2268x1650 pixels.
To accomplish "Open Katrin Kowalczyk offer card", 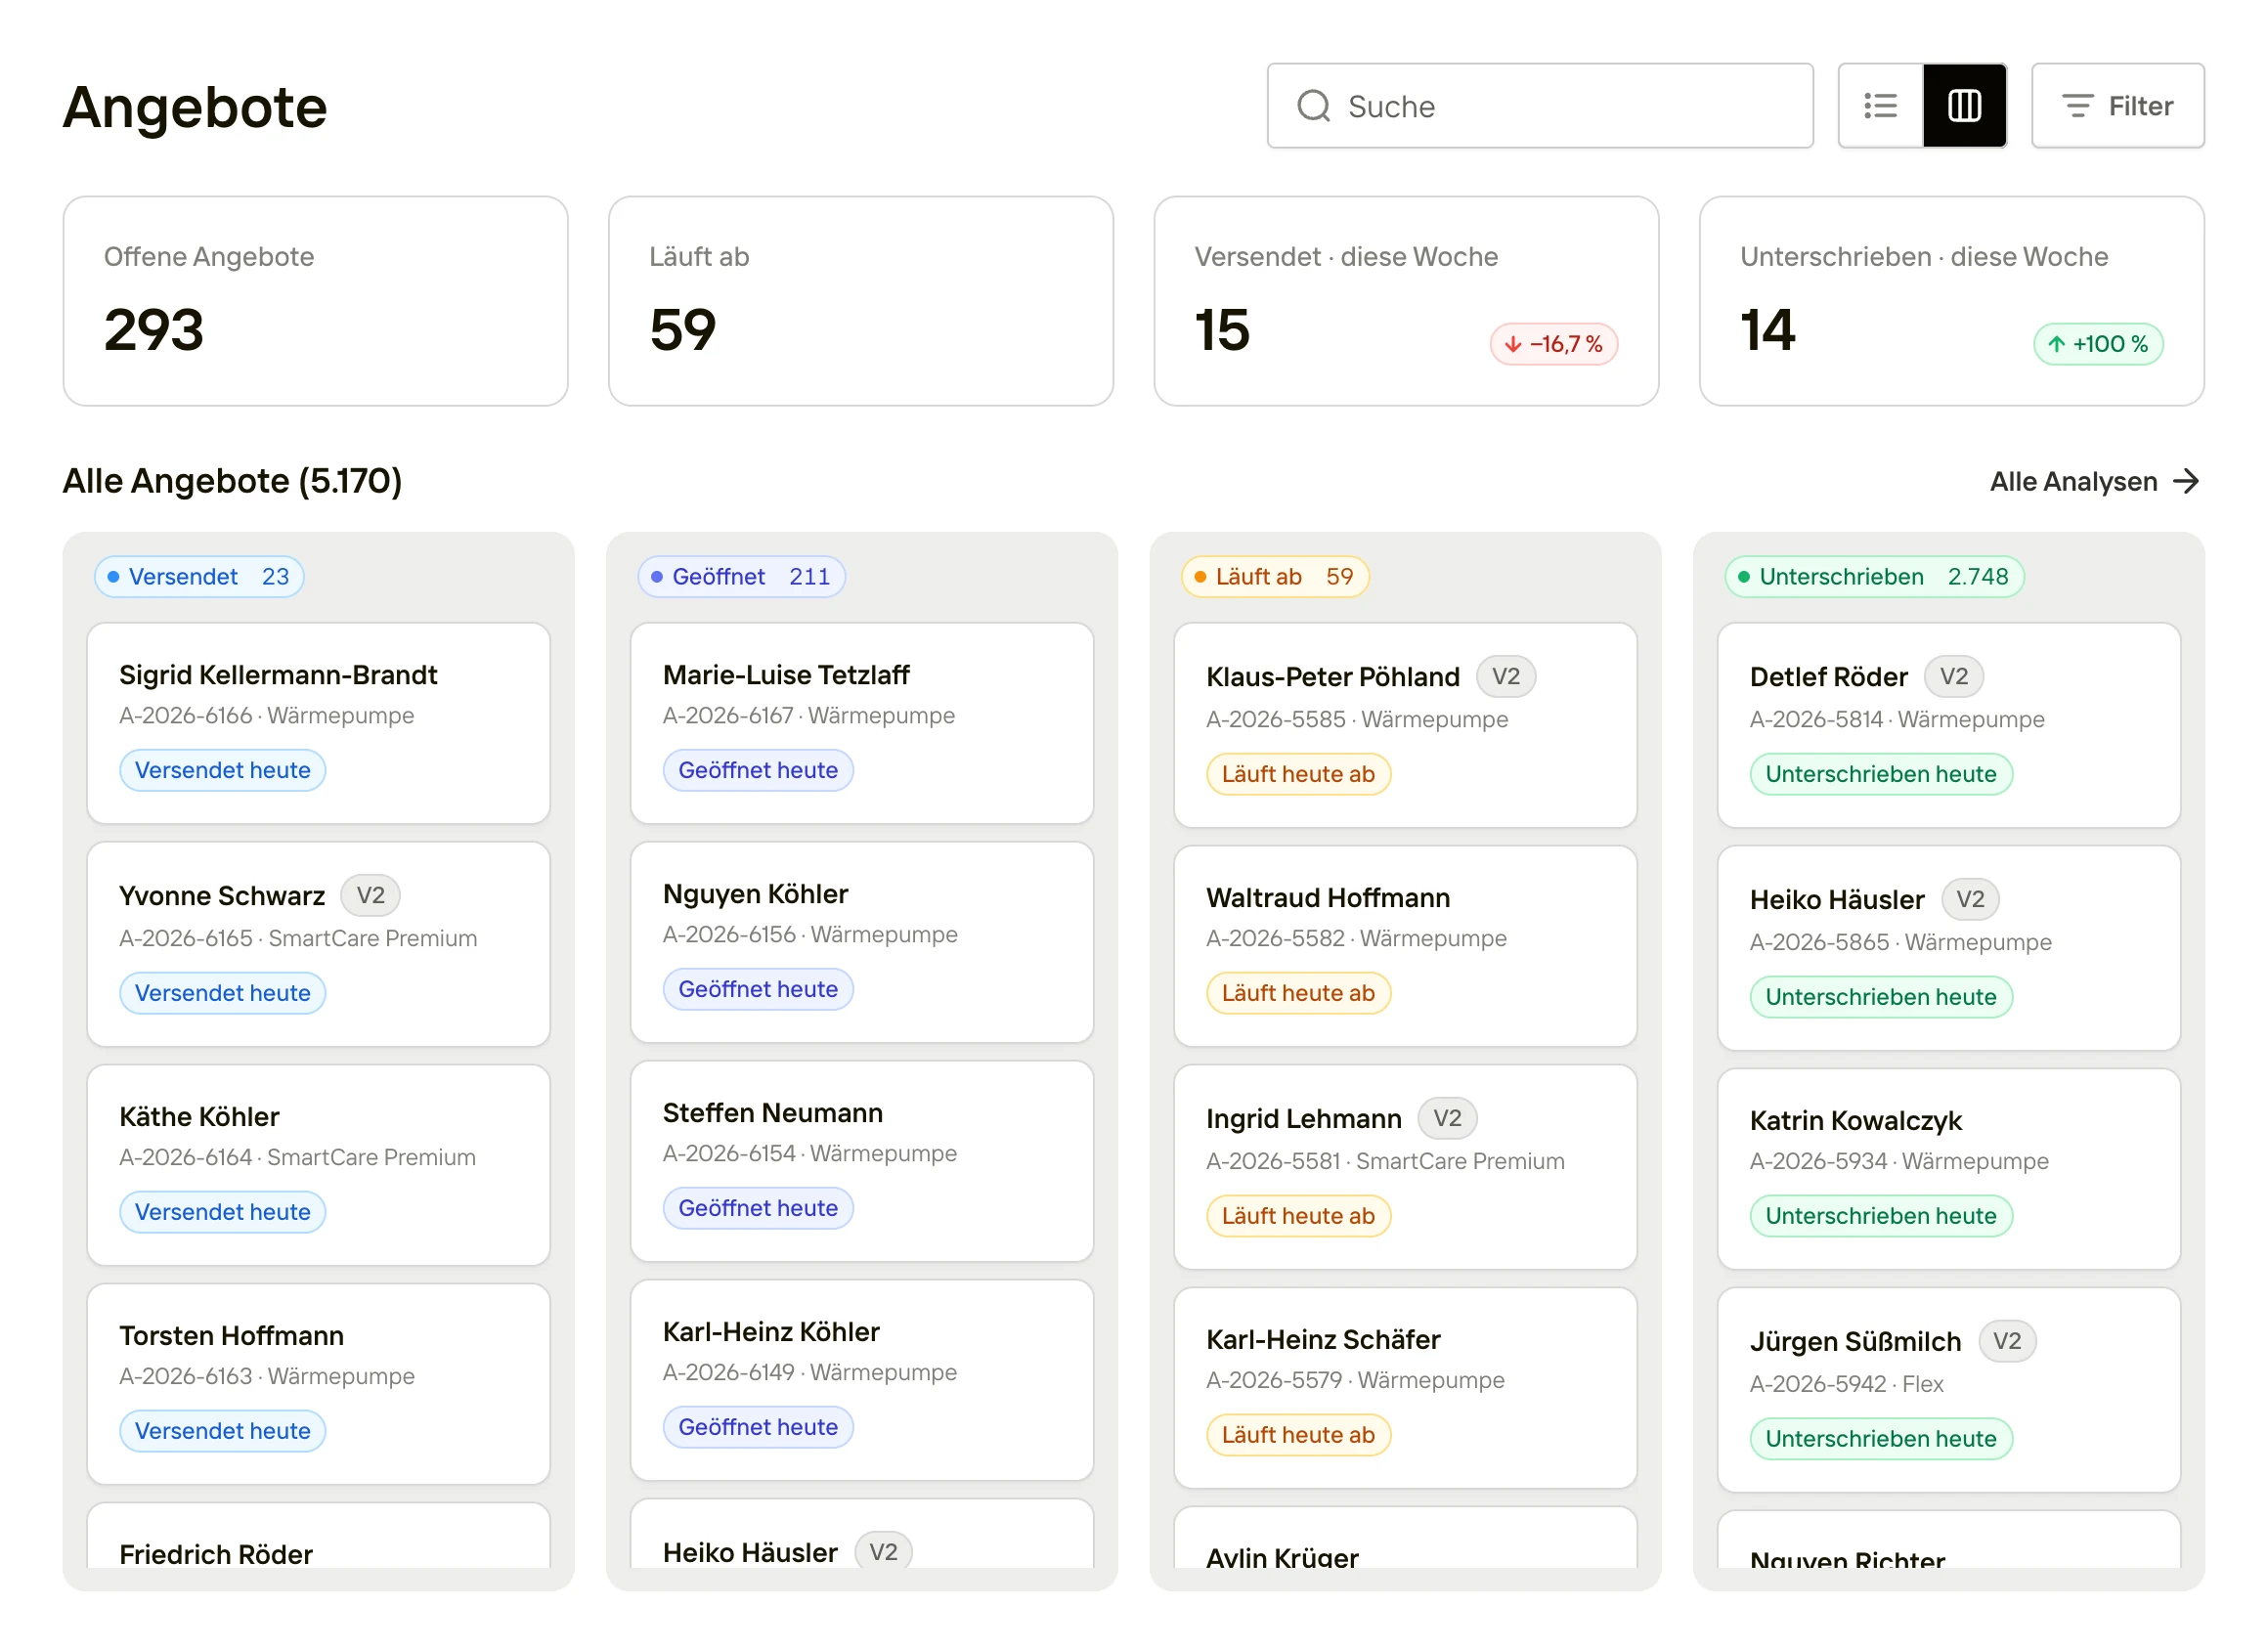I will [1948, 1169].
